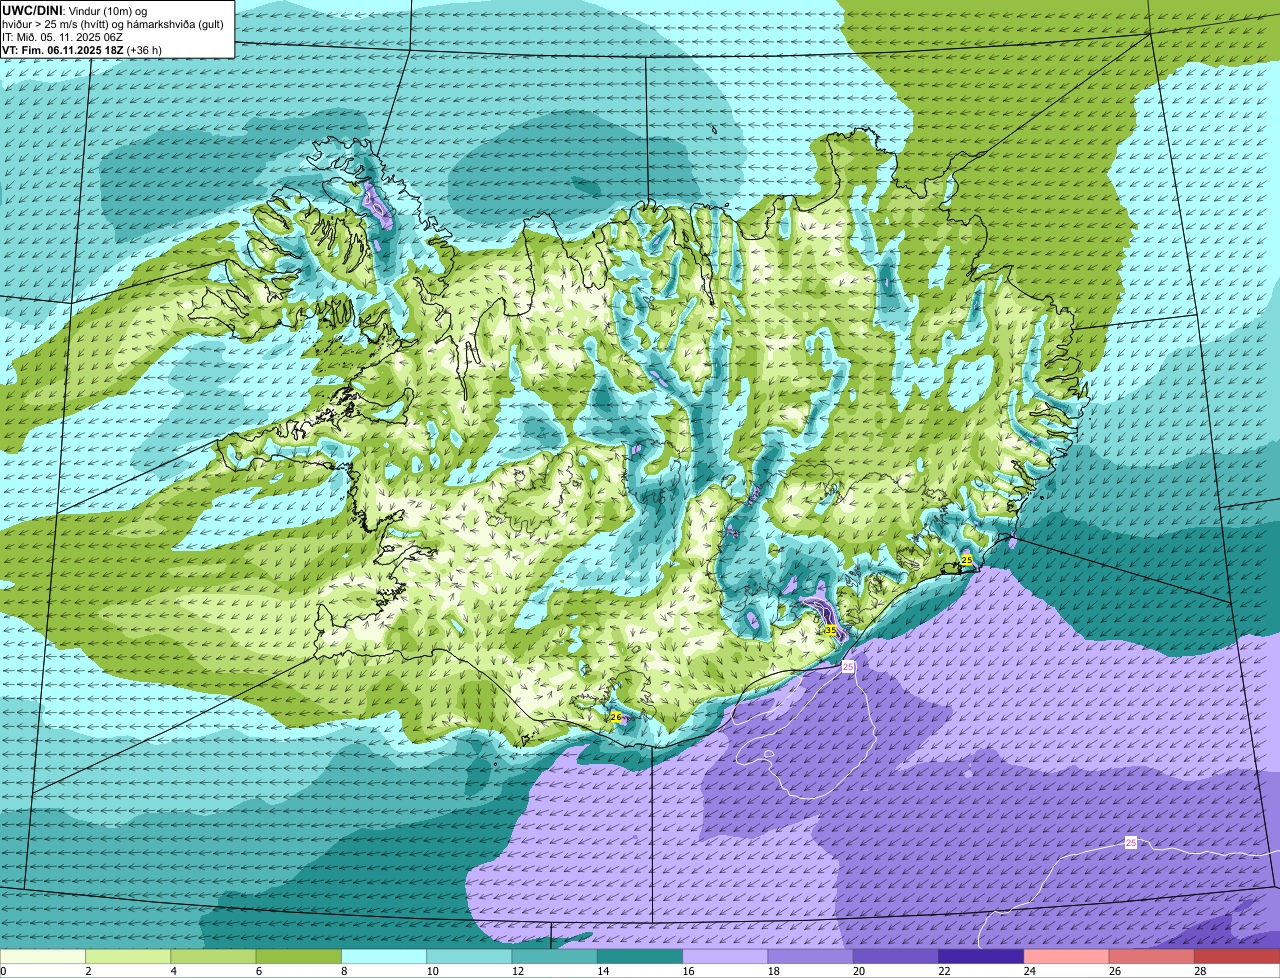The image size is (1280, 978).
Task: Select the 22–24 m/s dark indigo legend swatch
Action: pyautogui.click(x=981, y=956)
